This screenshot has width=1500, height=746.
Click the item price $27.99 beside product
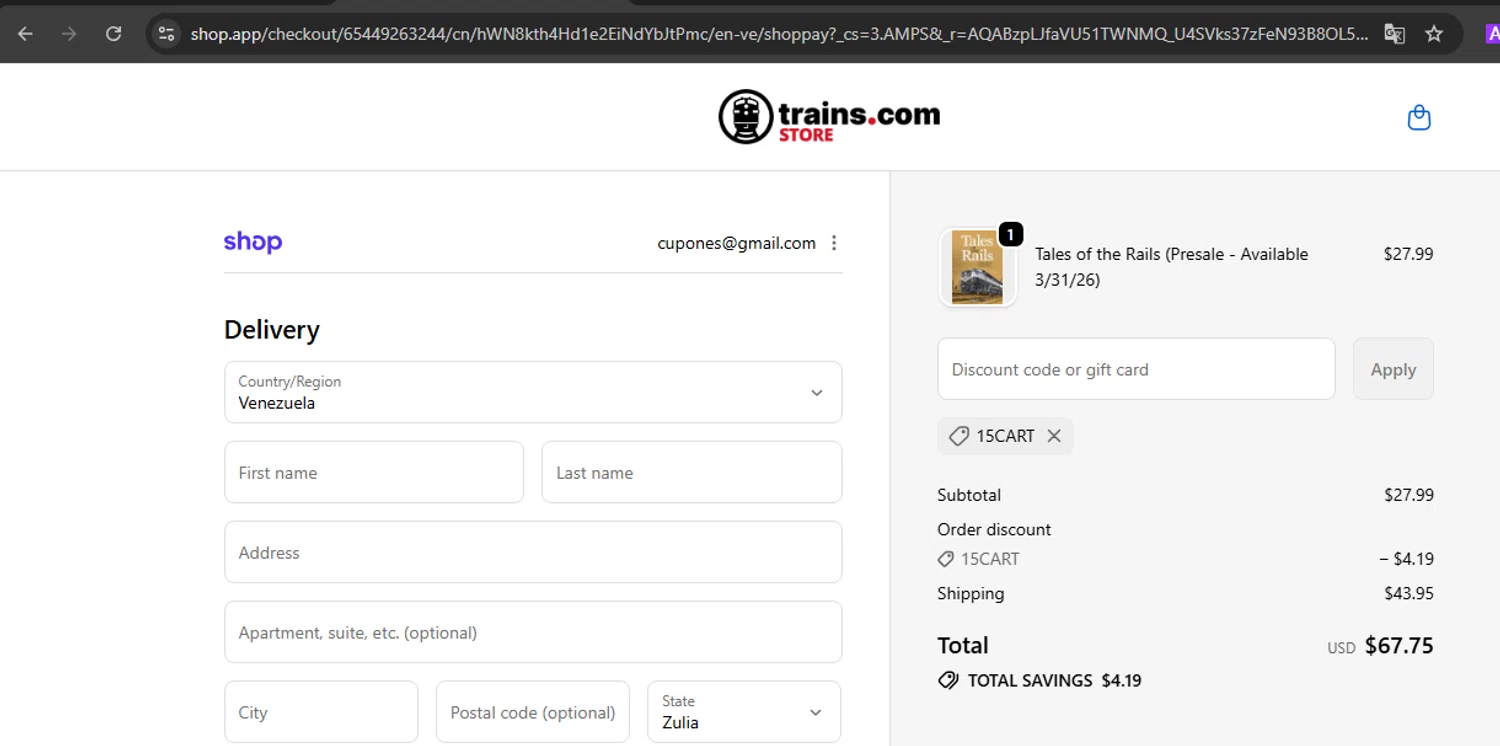click(1408, 254)
